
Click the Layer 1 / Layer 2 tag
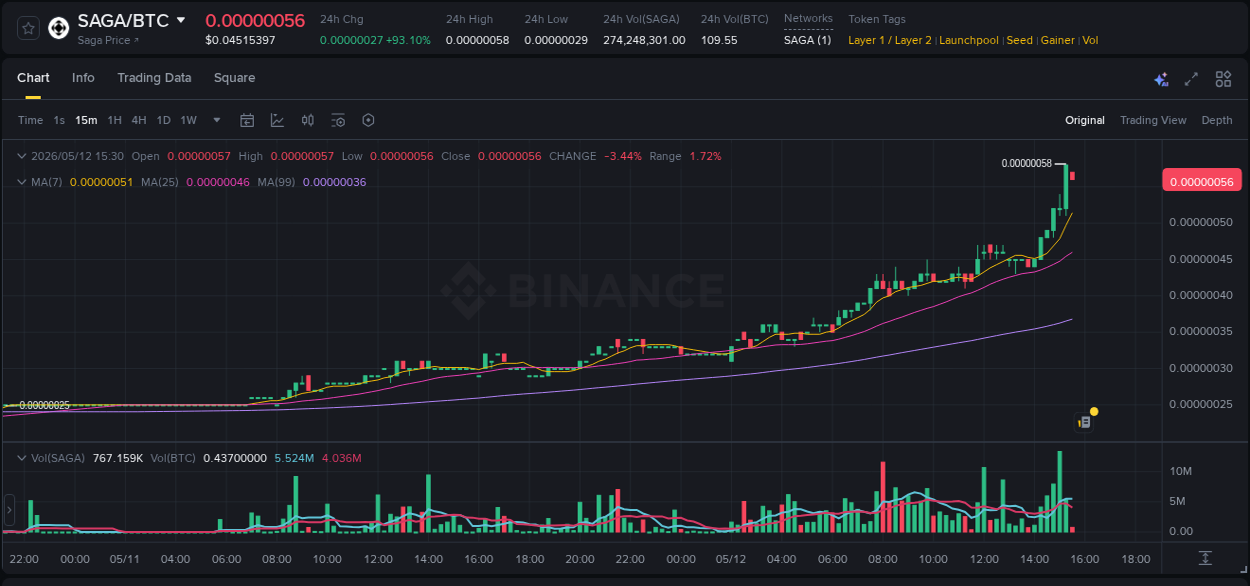pos(890,40)
